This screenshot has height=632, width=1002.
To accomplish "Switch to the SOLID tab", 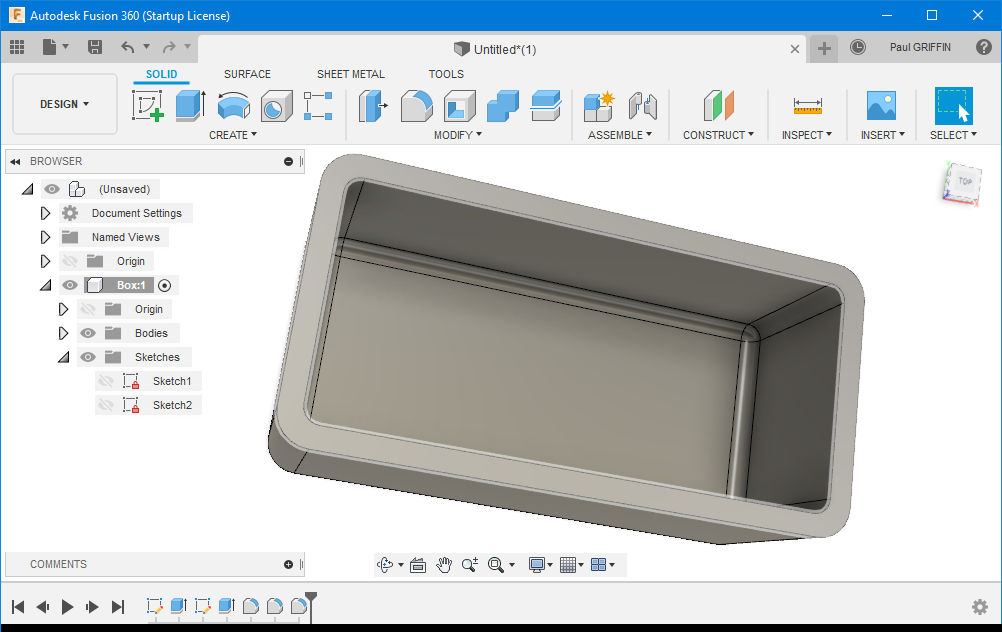I will click(162, 74).
